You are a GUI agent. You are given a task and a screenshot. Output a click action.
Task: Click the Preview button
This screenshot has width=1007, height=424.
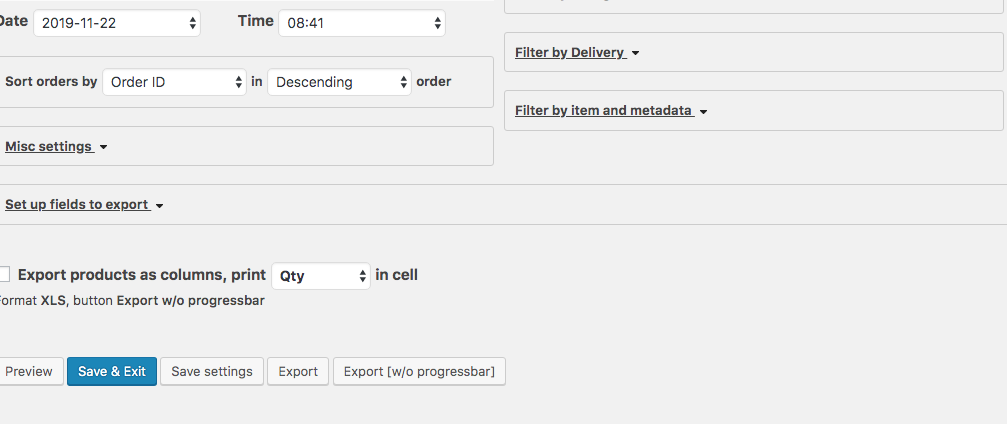[30, 371]
